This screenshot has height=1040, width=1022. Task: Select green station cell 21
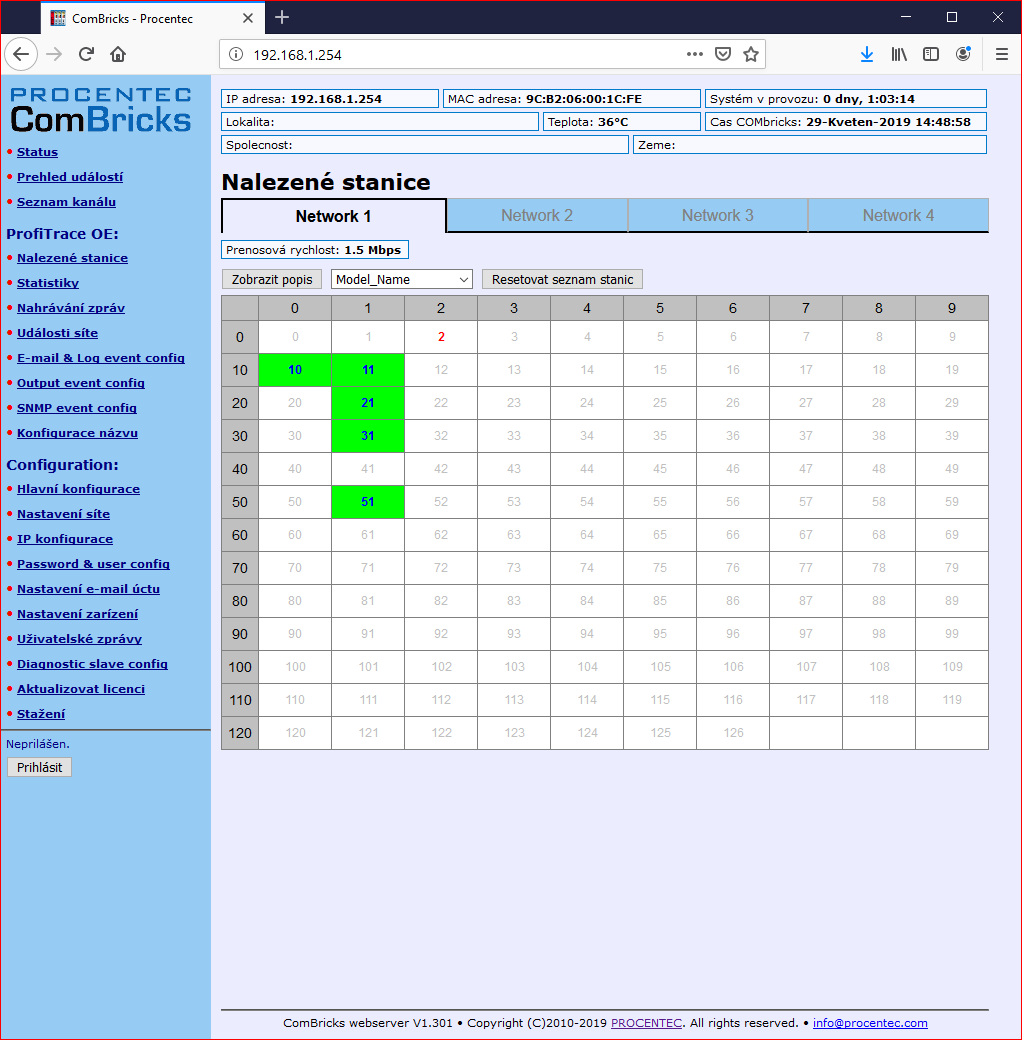[x=368, y=403]
